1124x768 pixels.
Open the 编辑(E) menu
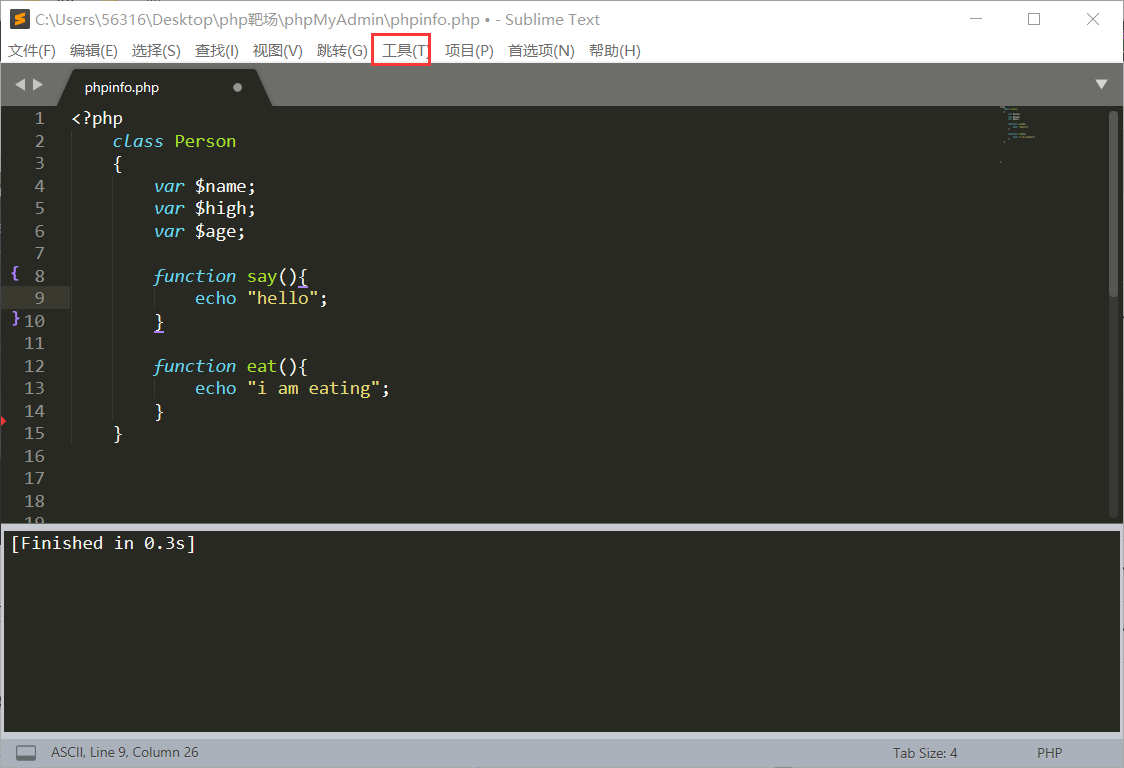point(93,51)
